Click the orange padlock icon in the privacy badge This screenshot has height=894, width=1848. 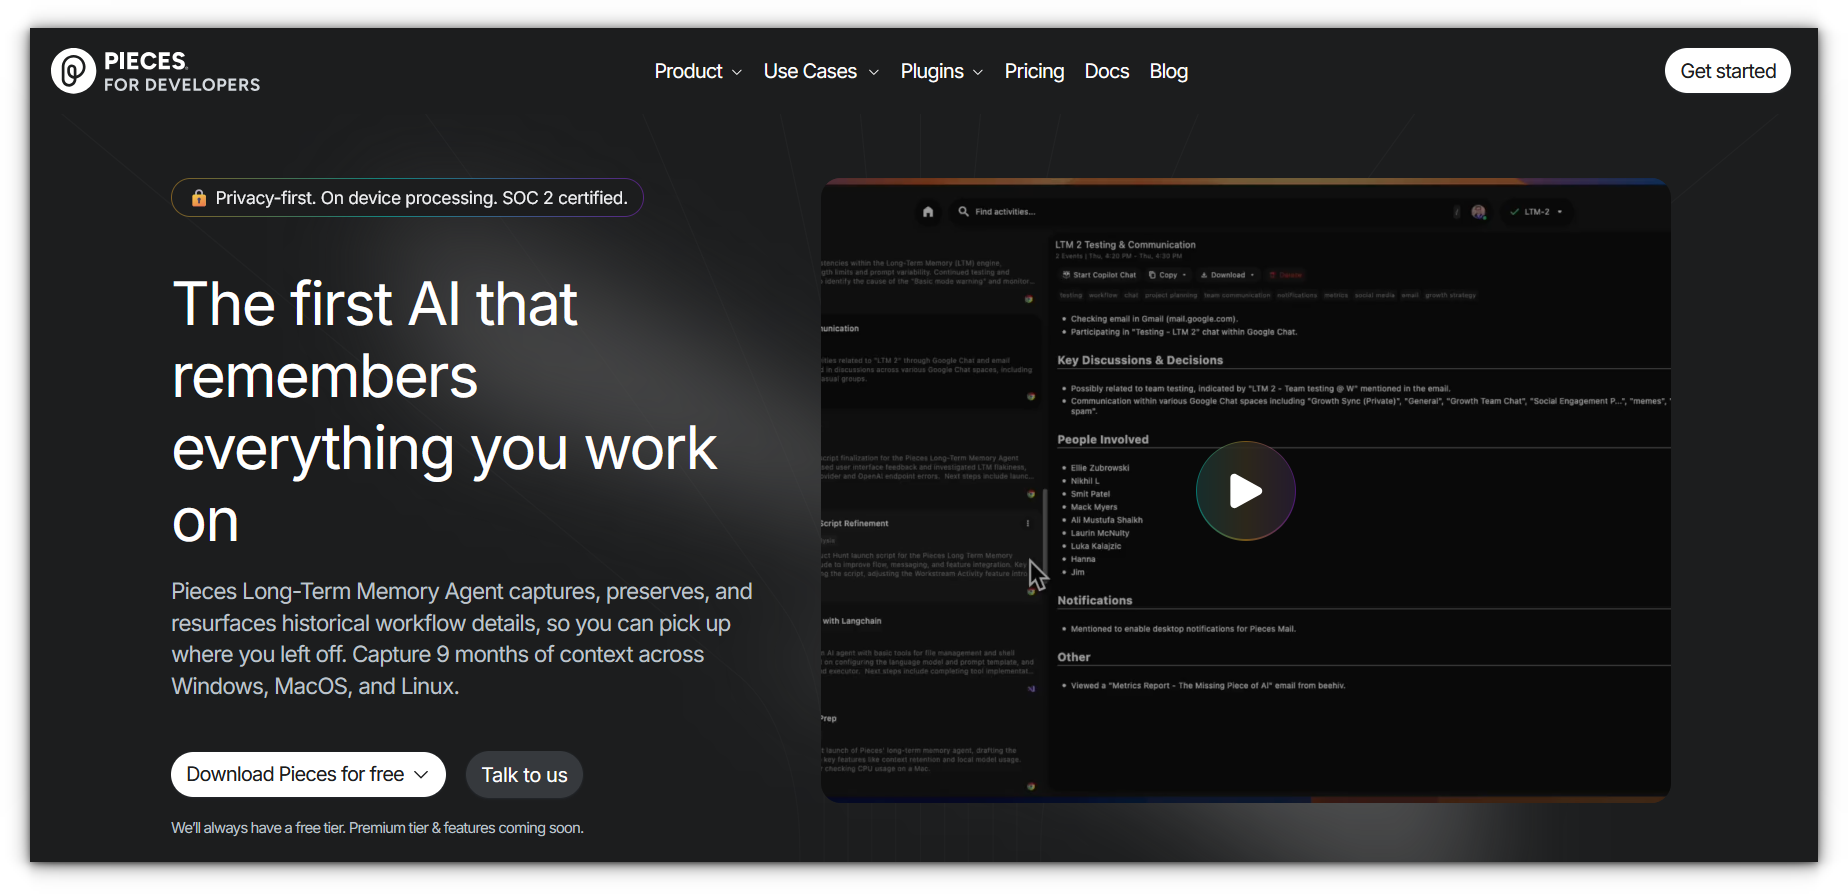199,198
